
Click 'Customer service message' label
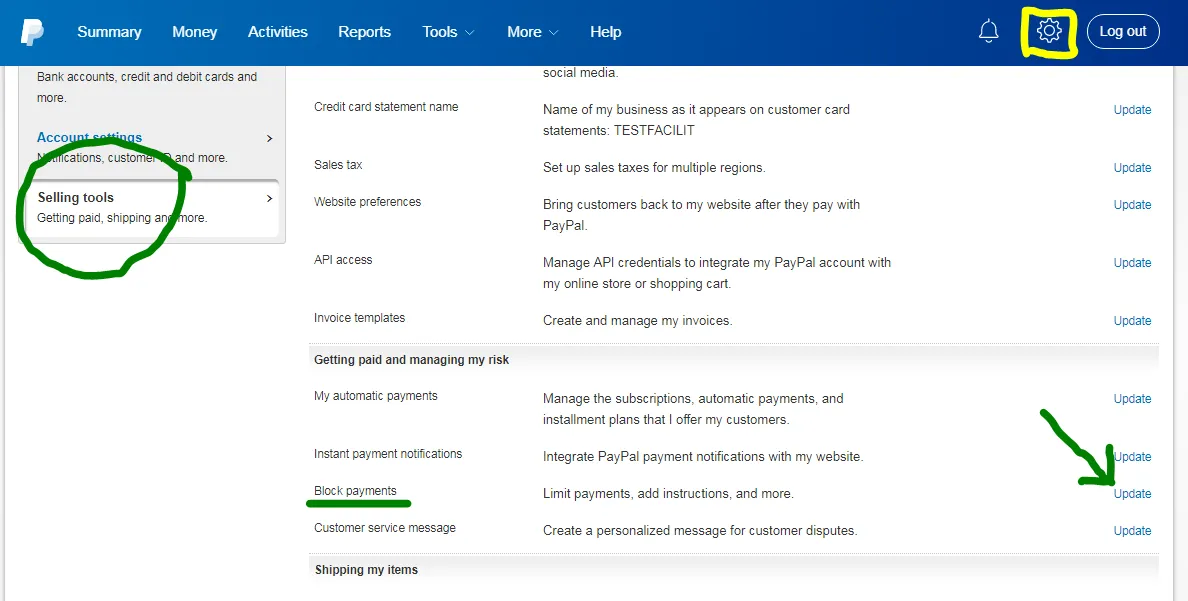pos(385,527)
